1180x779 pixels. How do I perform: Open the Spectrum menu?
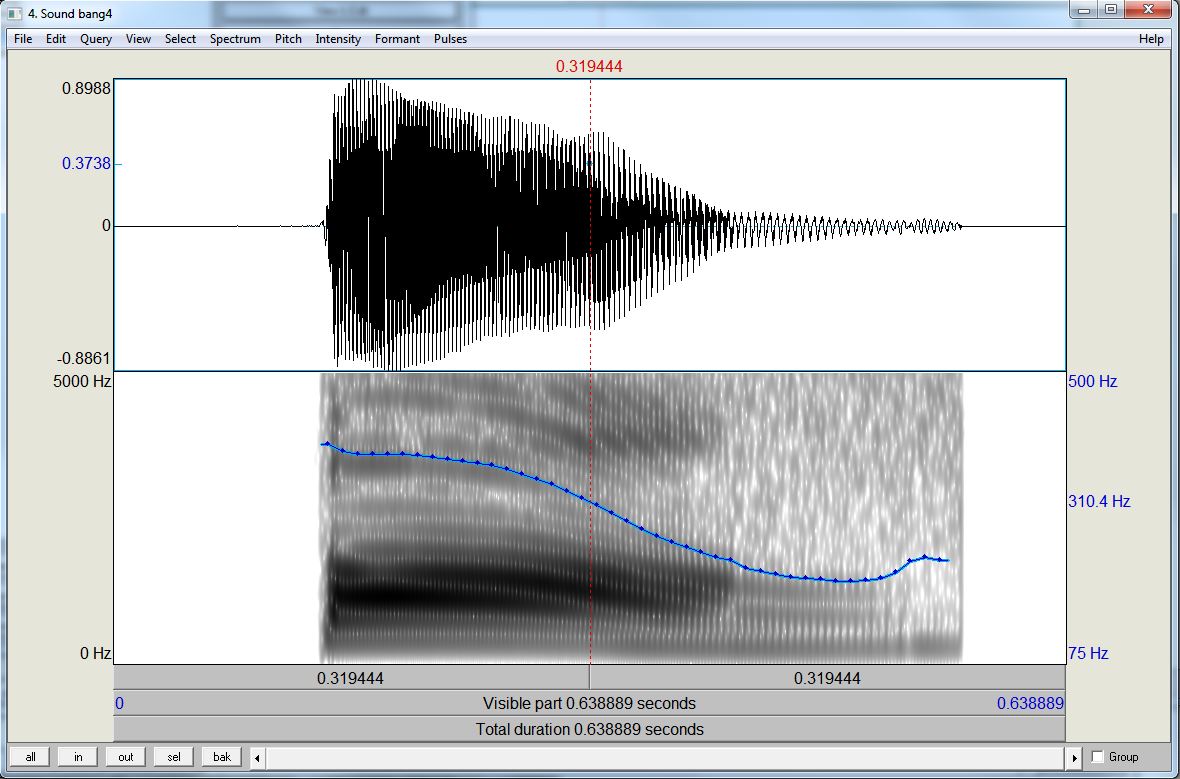pyautogui.click(x=236, y=39)
